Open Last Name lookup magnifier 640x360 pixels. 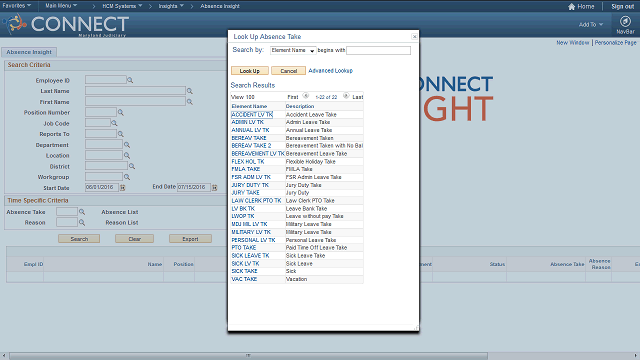(189, 91)
